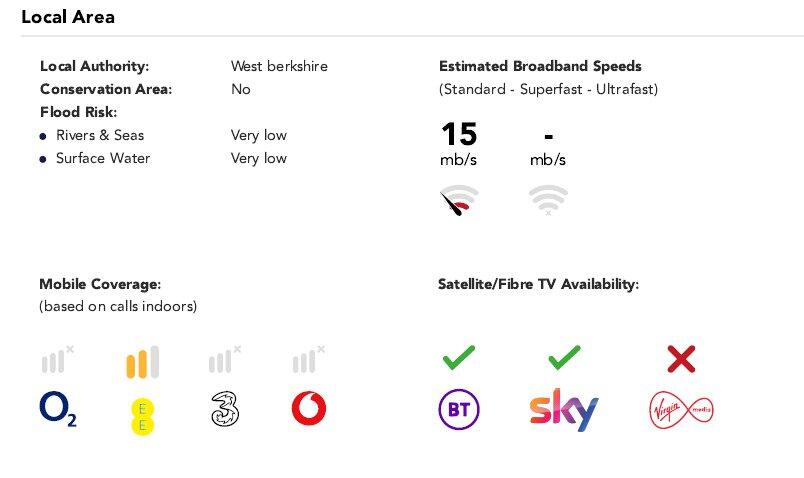
Task: Click the Sky TV logo
Action: [563, 409]
